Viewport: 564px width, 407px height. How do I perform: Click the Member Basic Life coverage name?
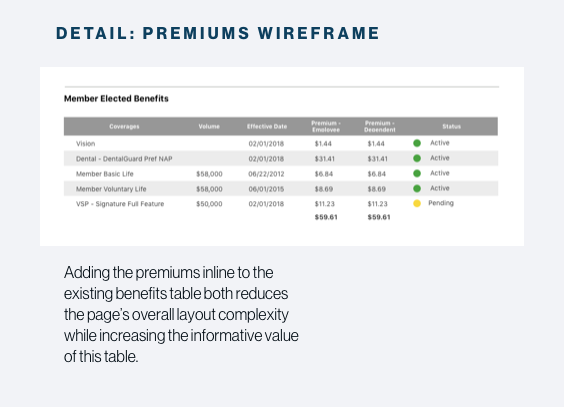click(105, 174)
